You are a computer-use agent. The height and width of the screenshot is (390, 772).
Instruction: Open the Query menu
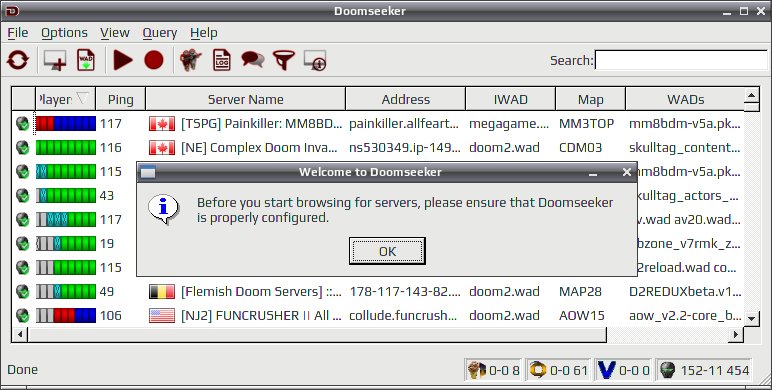[x=160, y=33]
